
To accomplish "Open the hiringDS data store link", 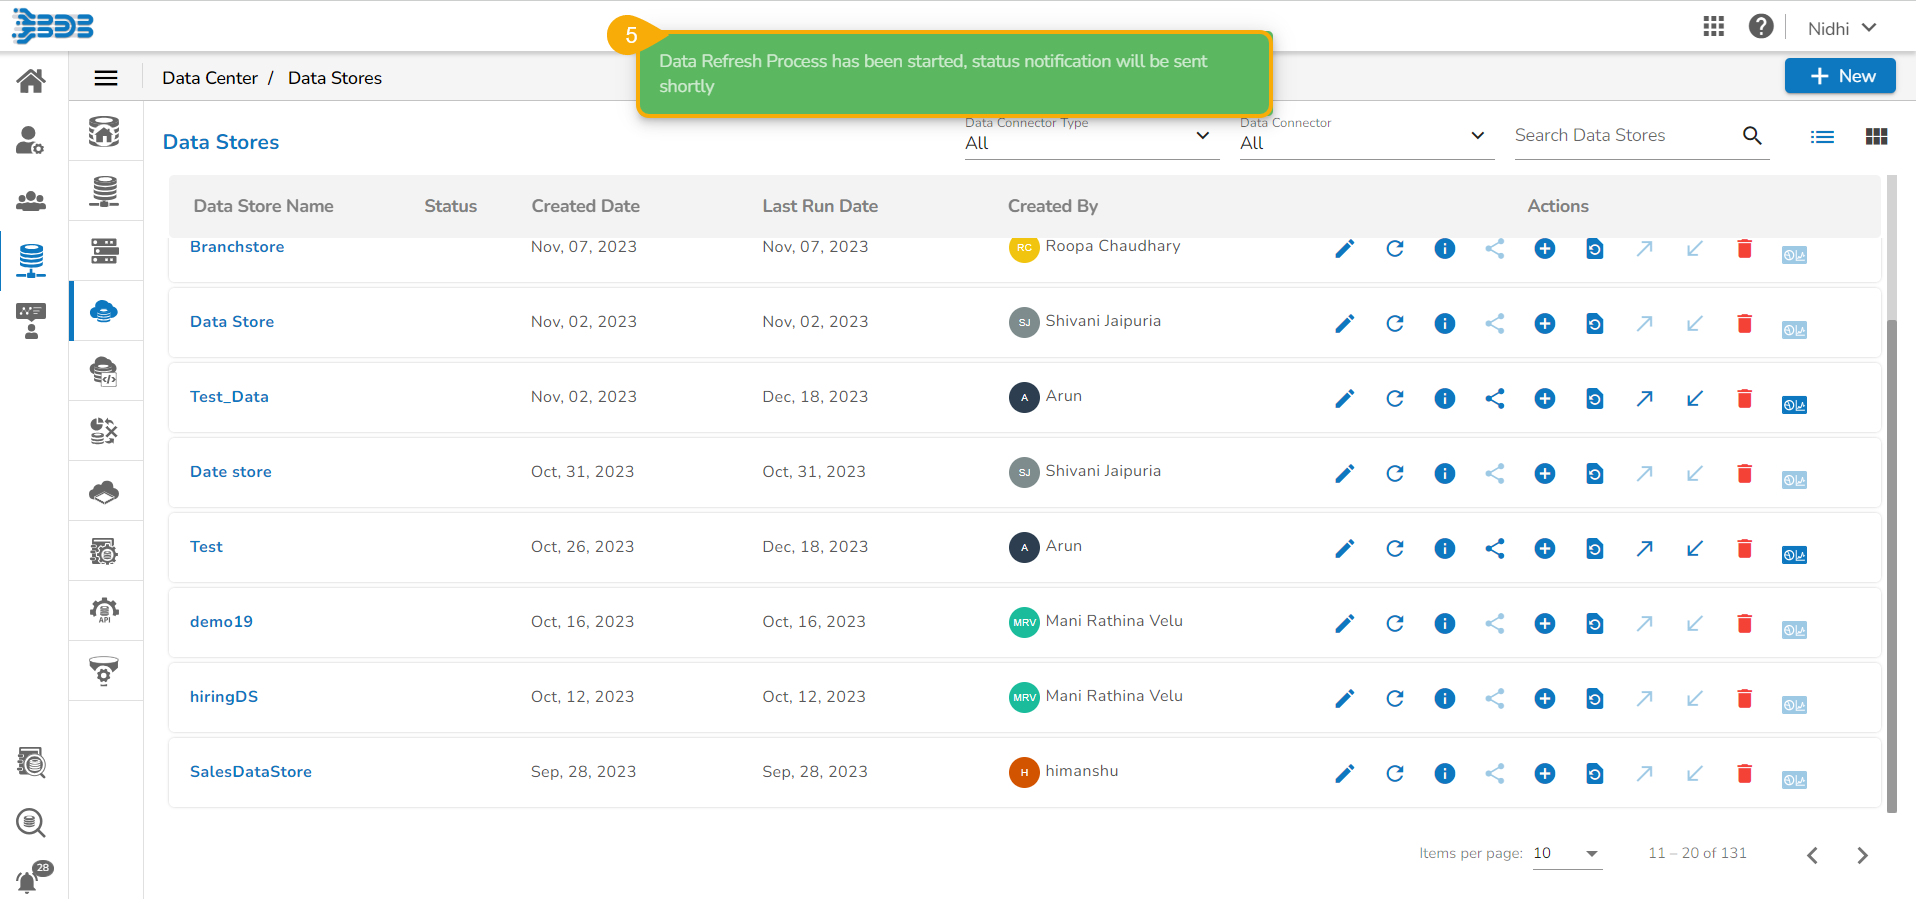I will (x=224, y=697).
